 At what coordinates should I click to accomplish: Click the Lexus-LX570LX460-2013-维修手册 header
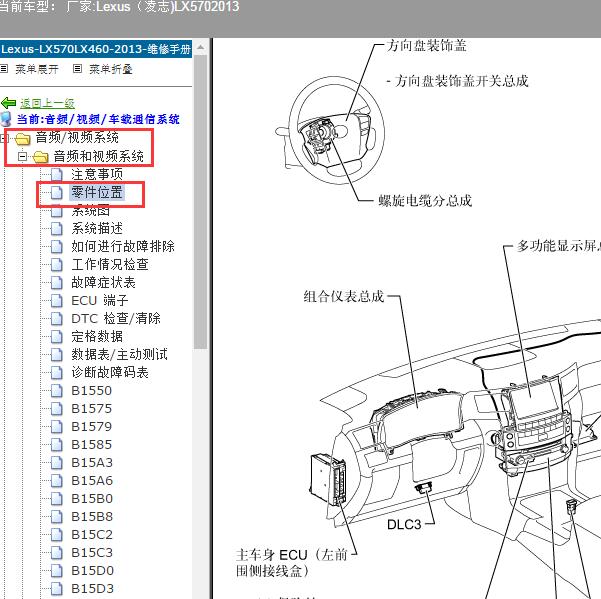[x=96, y=49]
